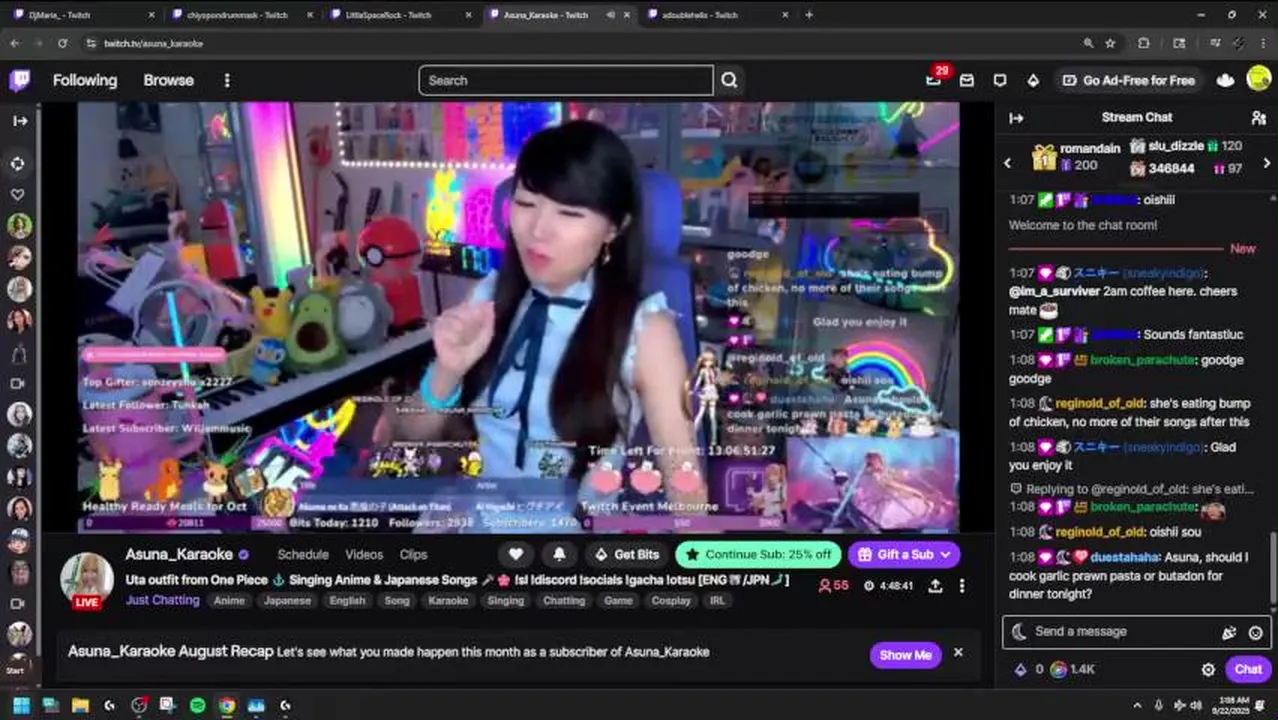Open the channel Videos tab

pos(364,554)
